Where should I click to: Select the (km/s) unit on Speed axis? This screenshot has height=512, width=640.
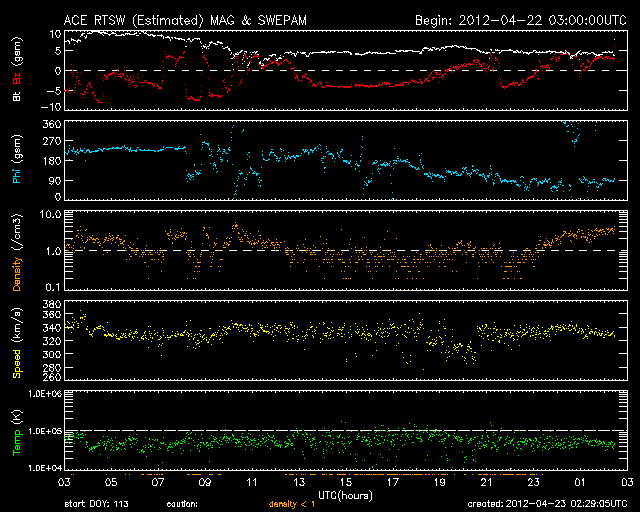17,326
